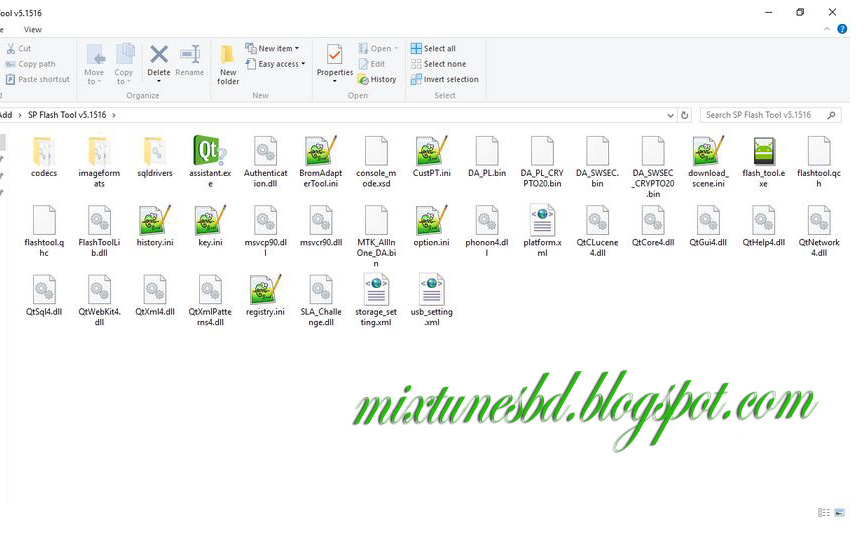The width and height of the screenshot is (866, 540).
Task: Click Select none
Action: [x=439, y=64]
